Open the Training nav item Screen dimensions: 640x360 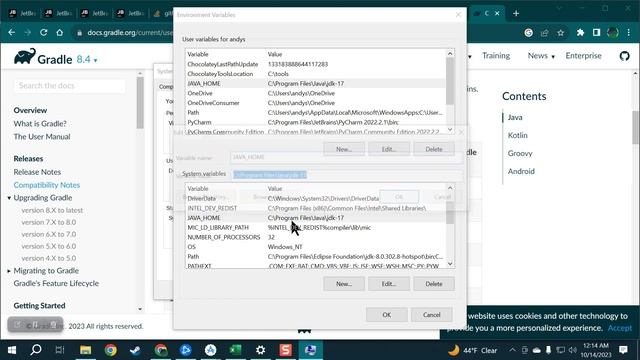coord(496,56)
